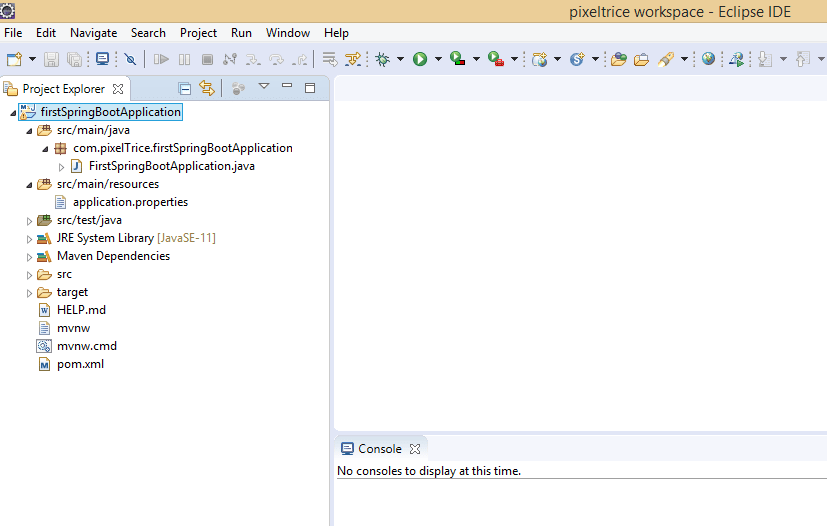The image size is (827, 526).
Task: Close the Console tab
Action: coord(415,449)
